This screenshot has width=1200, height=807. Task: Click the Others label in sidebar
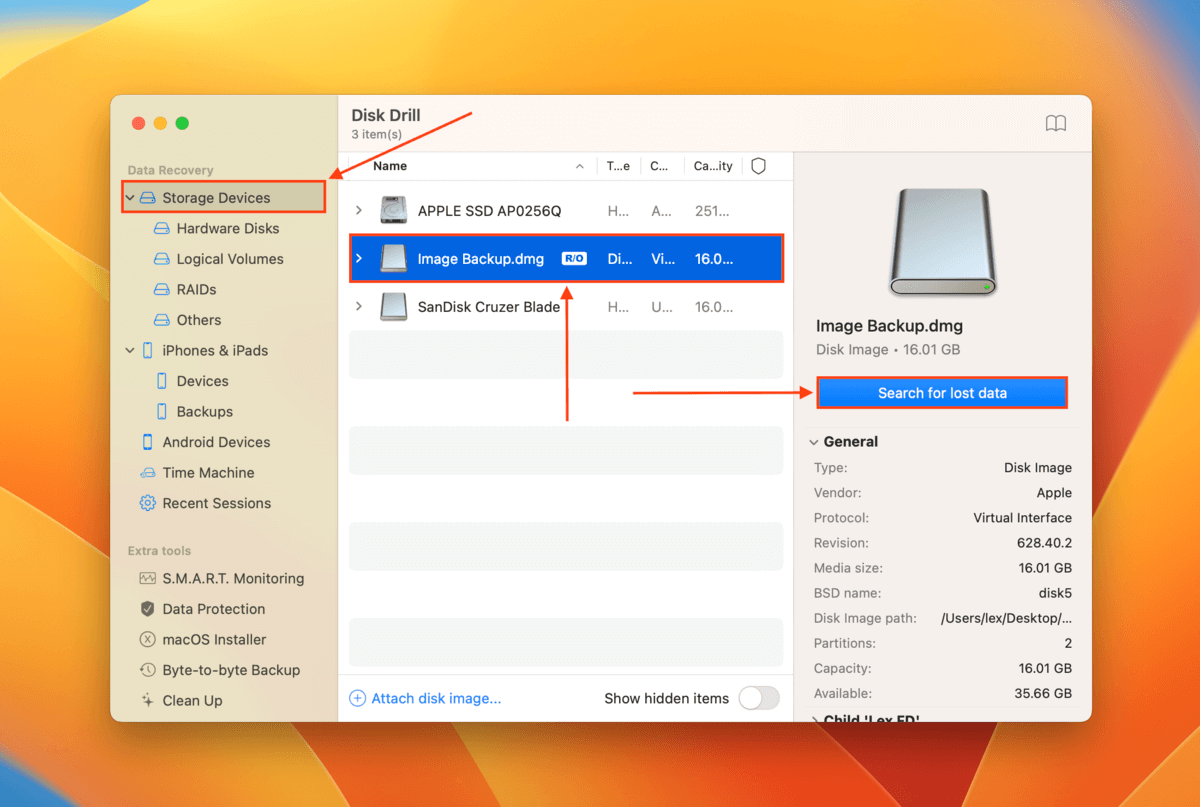tap(199, 320)
